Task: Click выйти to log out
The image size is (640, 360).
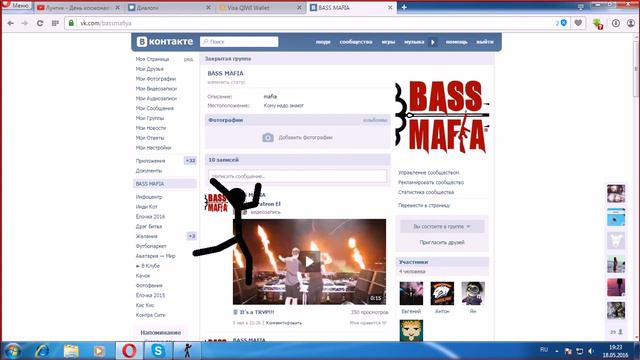Action: (484, 42)
